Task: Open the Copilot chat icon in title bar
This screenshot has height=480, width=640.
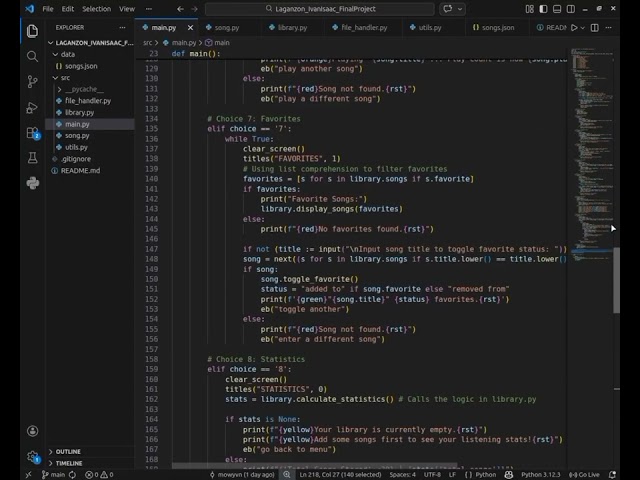Action: [448, 9]
